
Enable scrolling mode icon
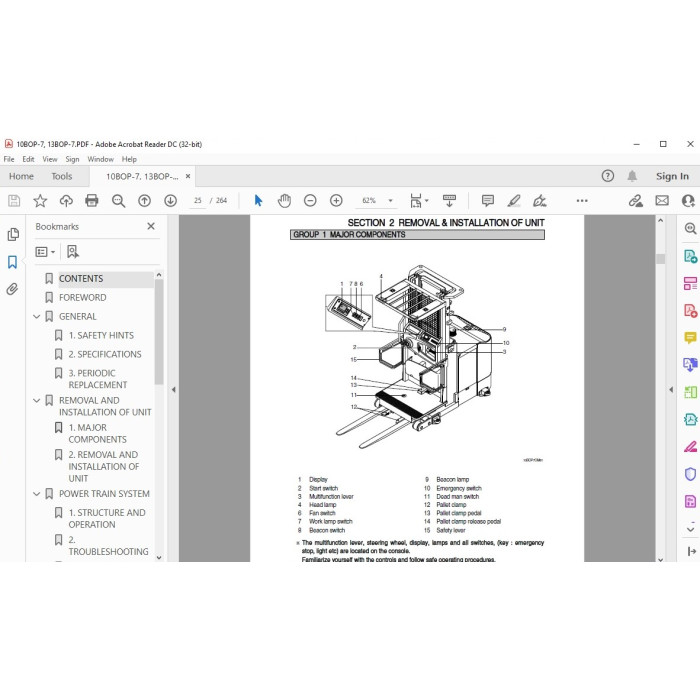450,201
